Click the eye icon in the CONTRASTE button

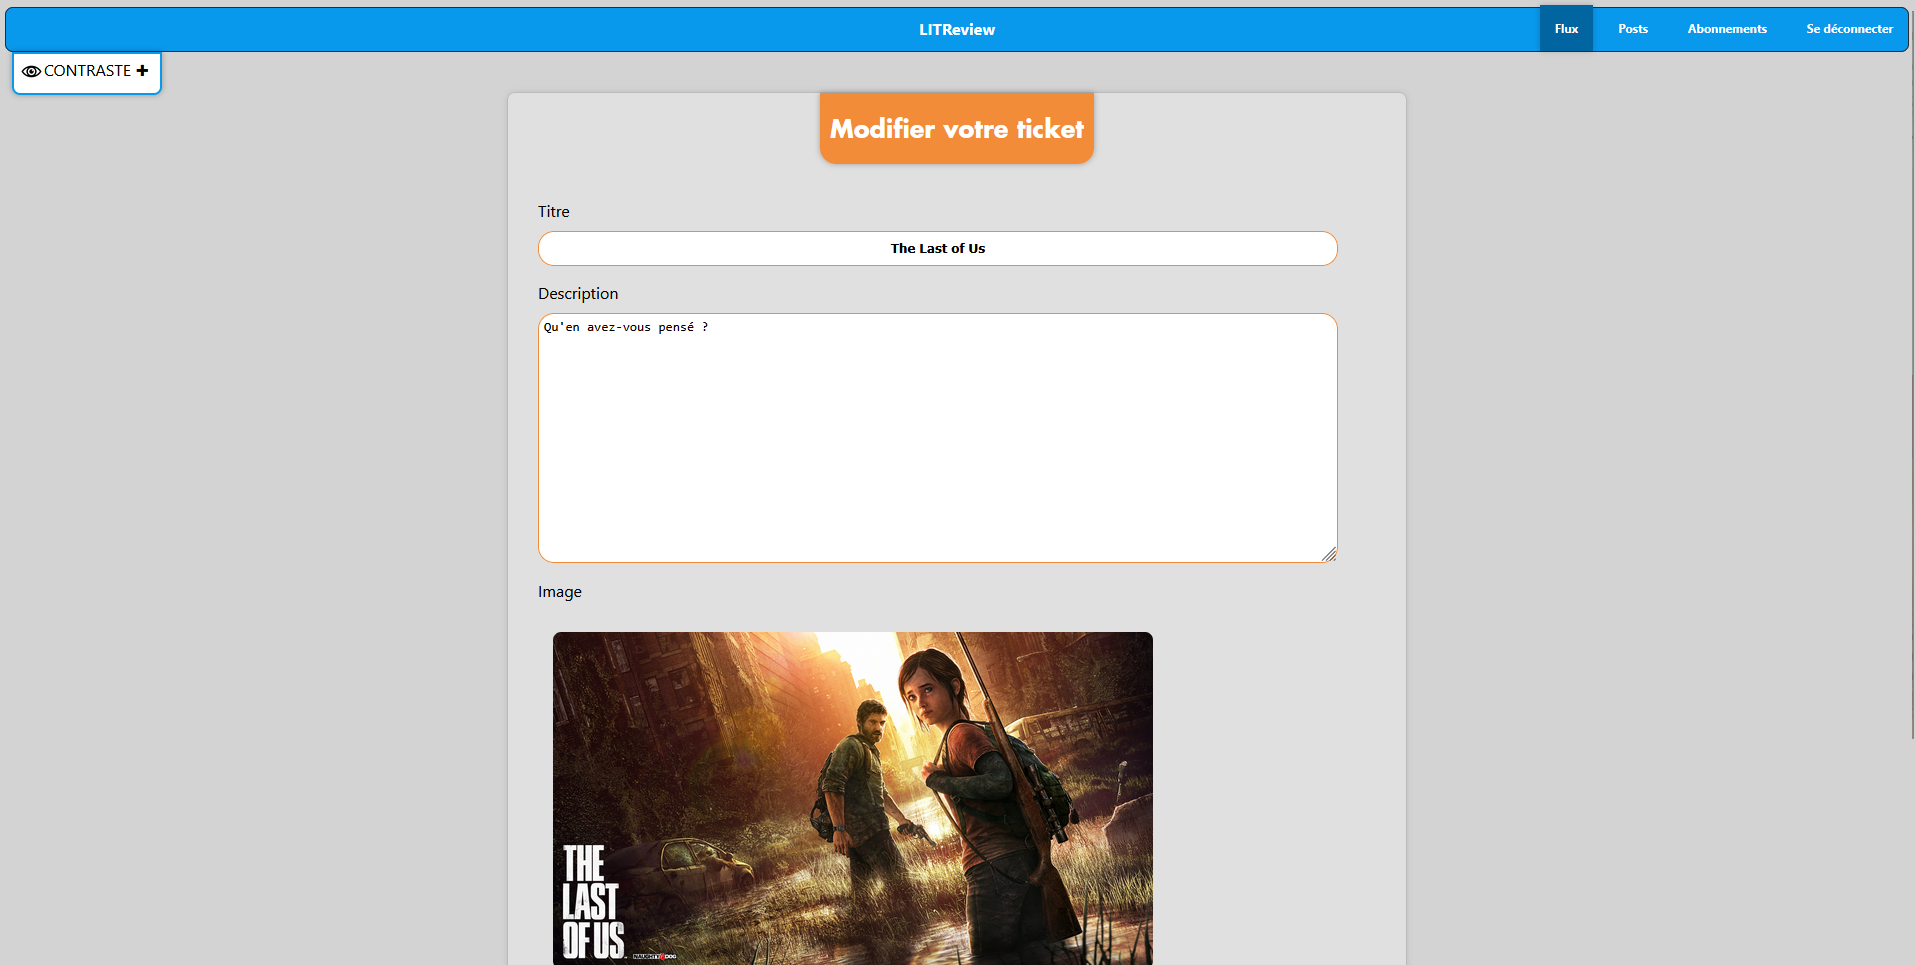(31, 72)
